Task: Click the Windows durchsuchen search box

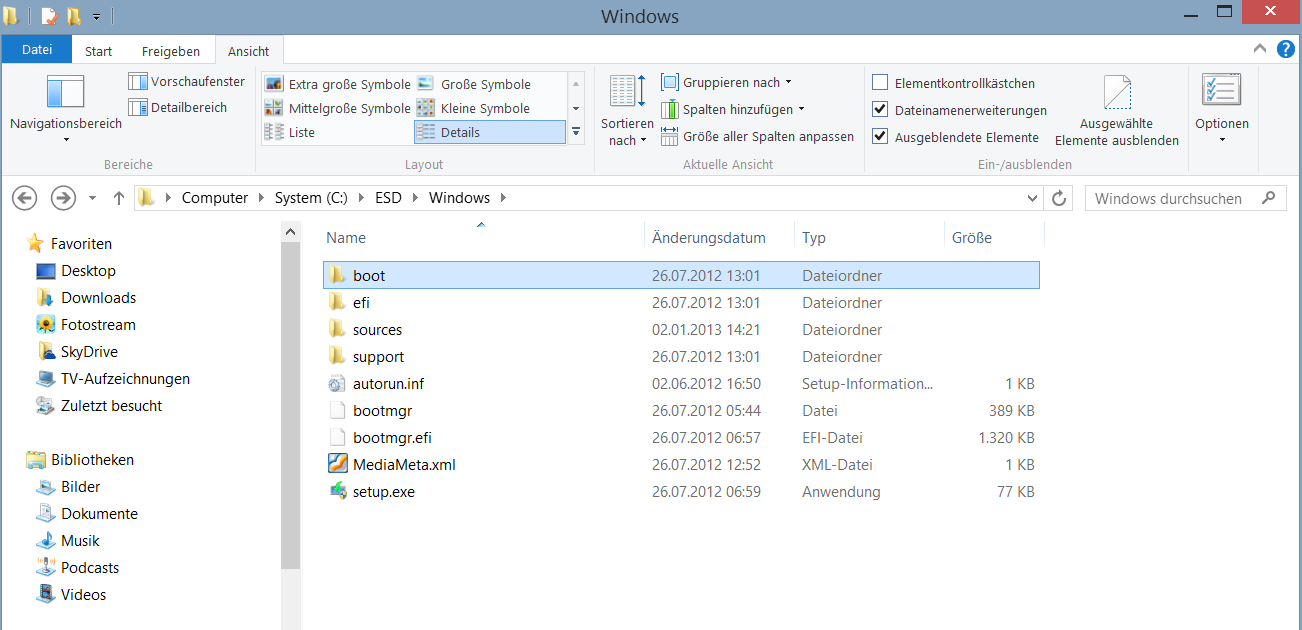Action: click(x=1185, y=198)
